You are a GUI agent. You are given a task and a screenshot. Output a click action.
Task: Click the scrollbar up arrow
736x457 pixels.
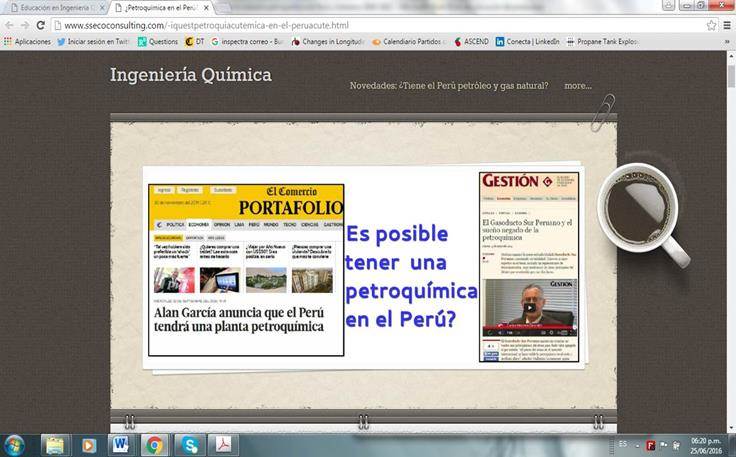tap(731, 55)
